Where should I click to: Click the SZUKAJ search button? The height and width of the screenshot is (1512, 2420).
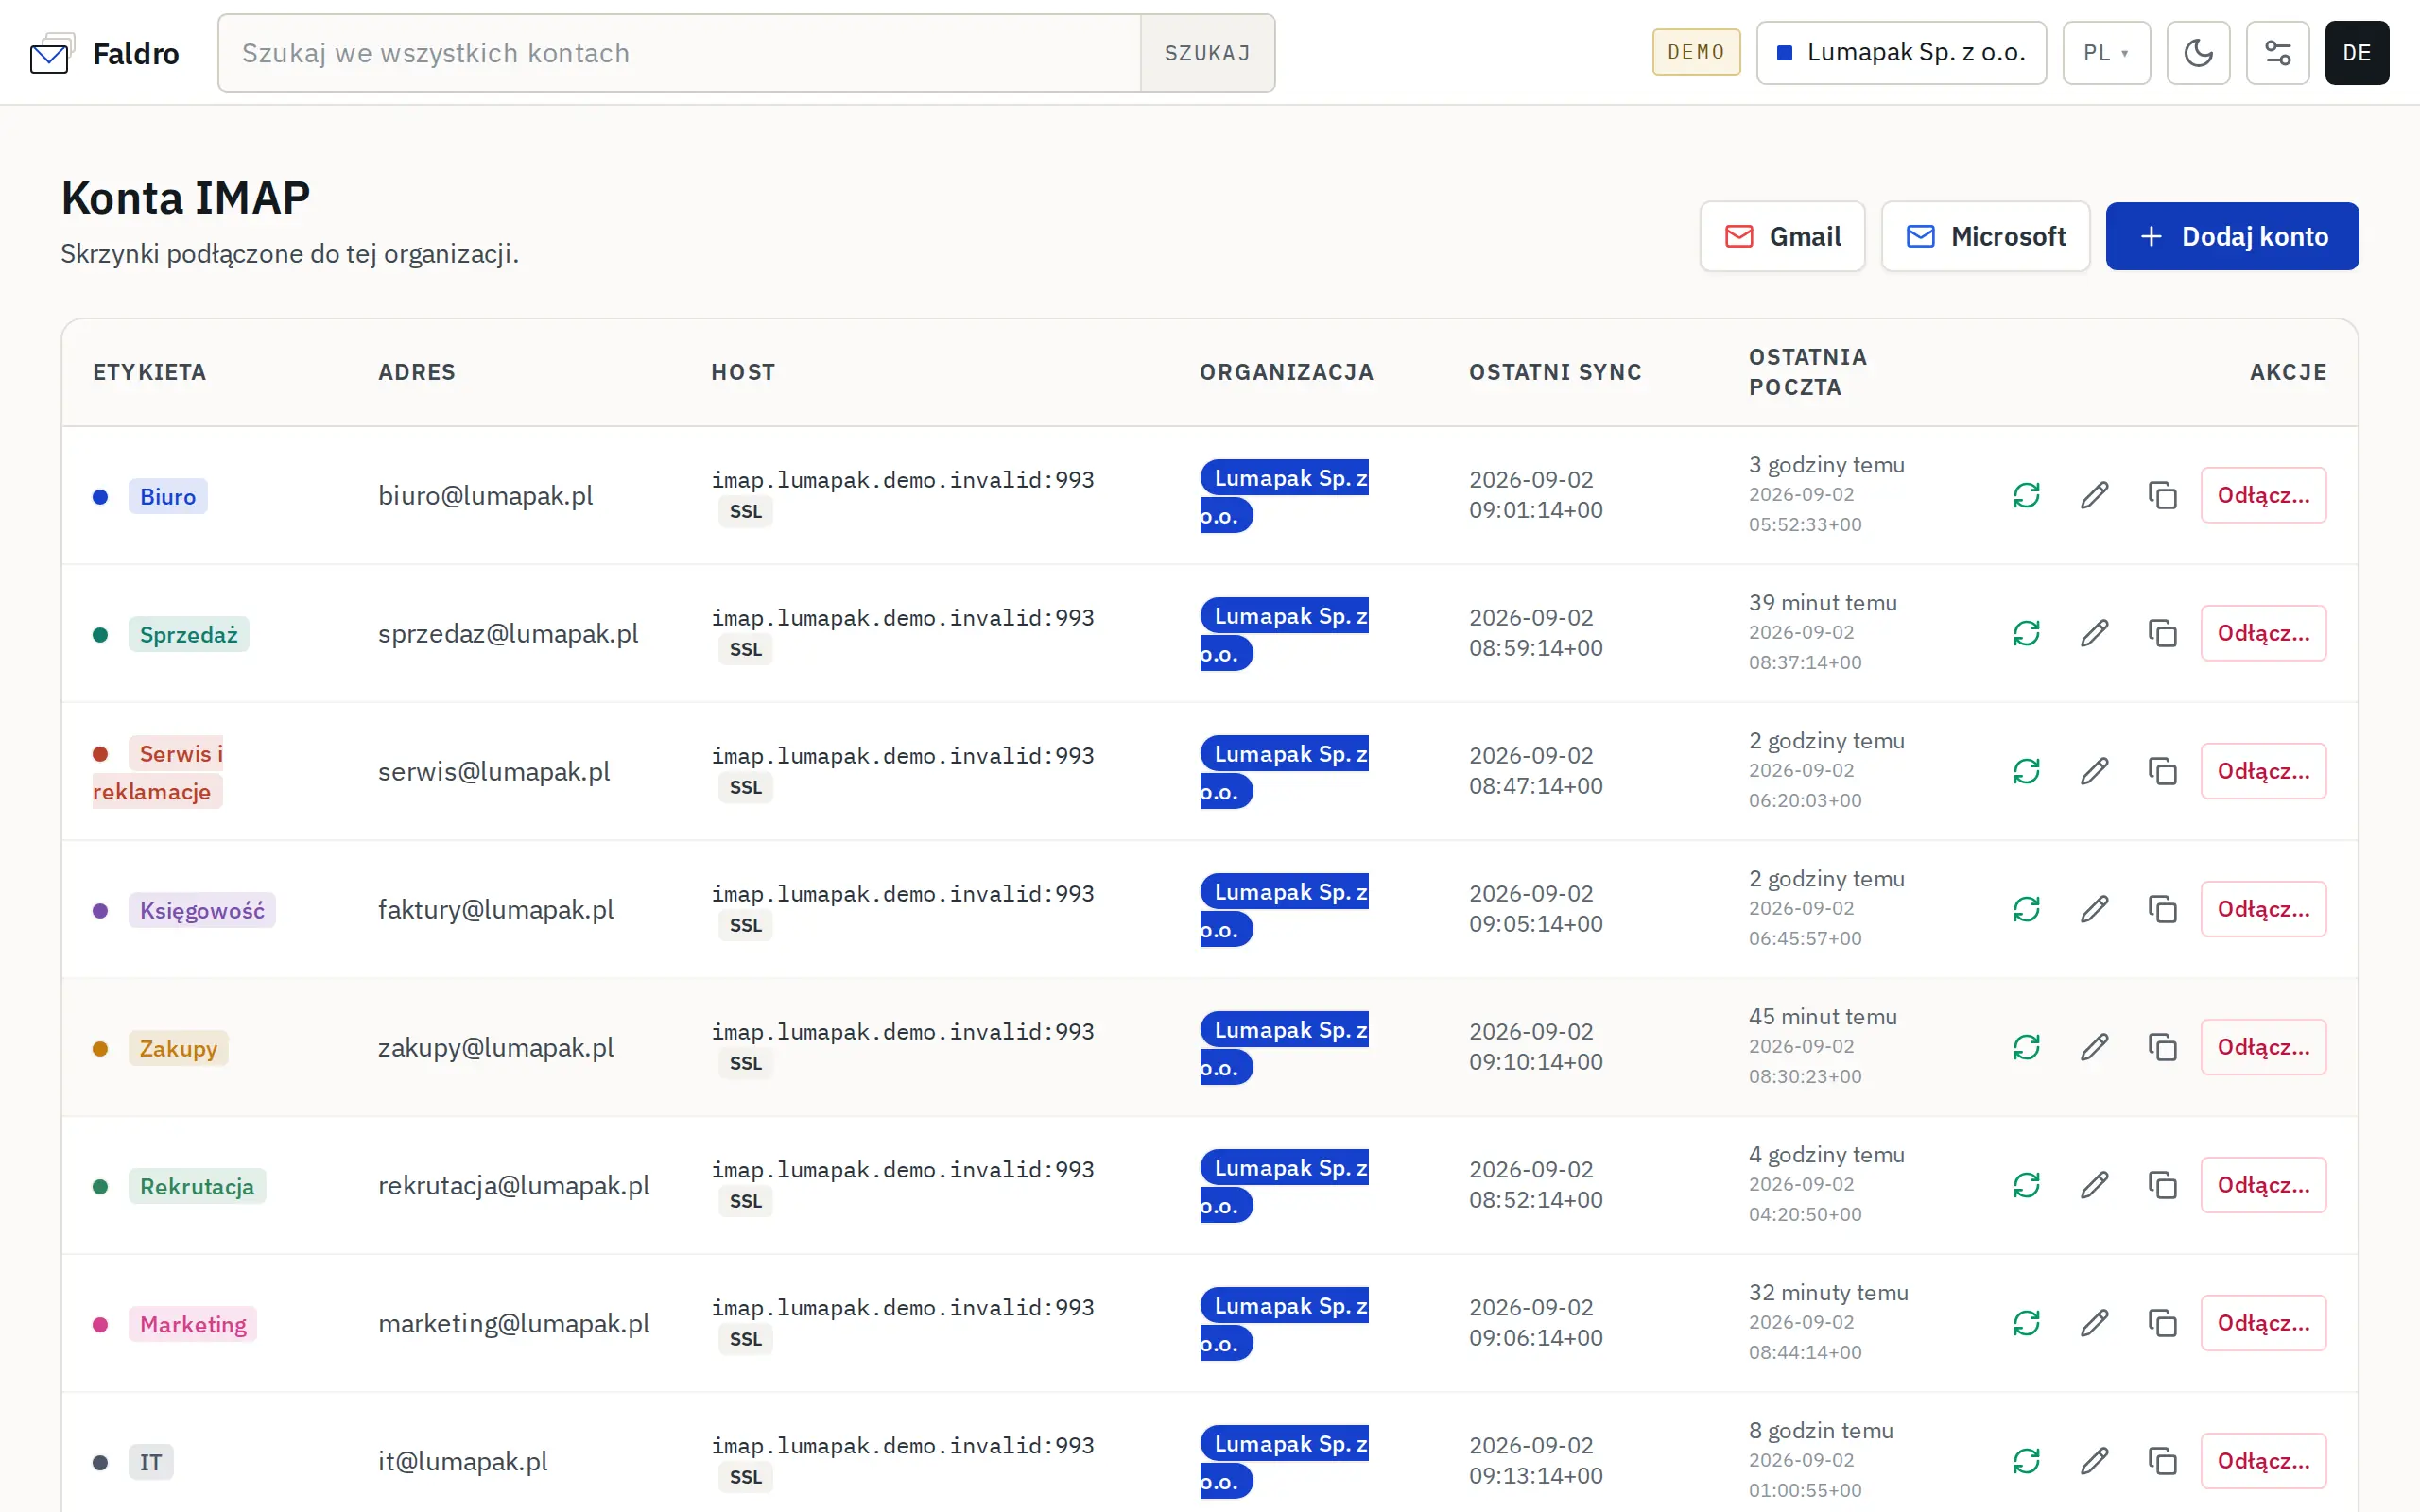1207,53
